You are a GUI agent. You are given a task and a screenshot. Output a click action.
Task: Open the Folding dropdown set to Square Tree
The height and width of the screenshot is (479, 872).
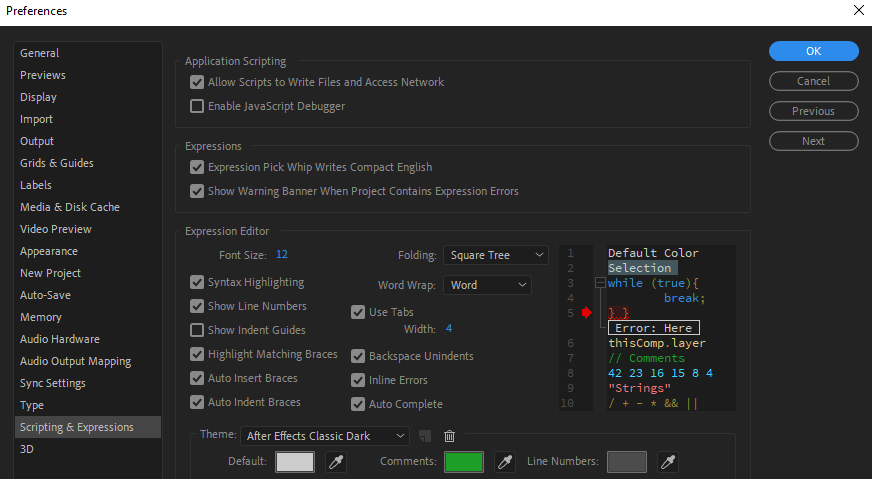[x=496, y=255]
